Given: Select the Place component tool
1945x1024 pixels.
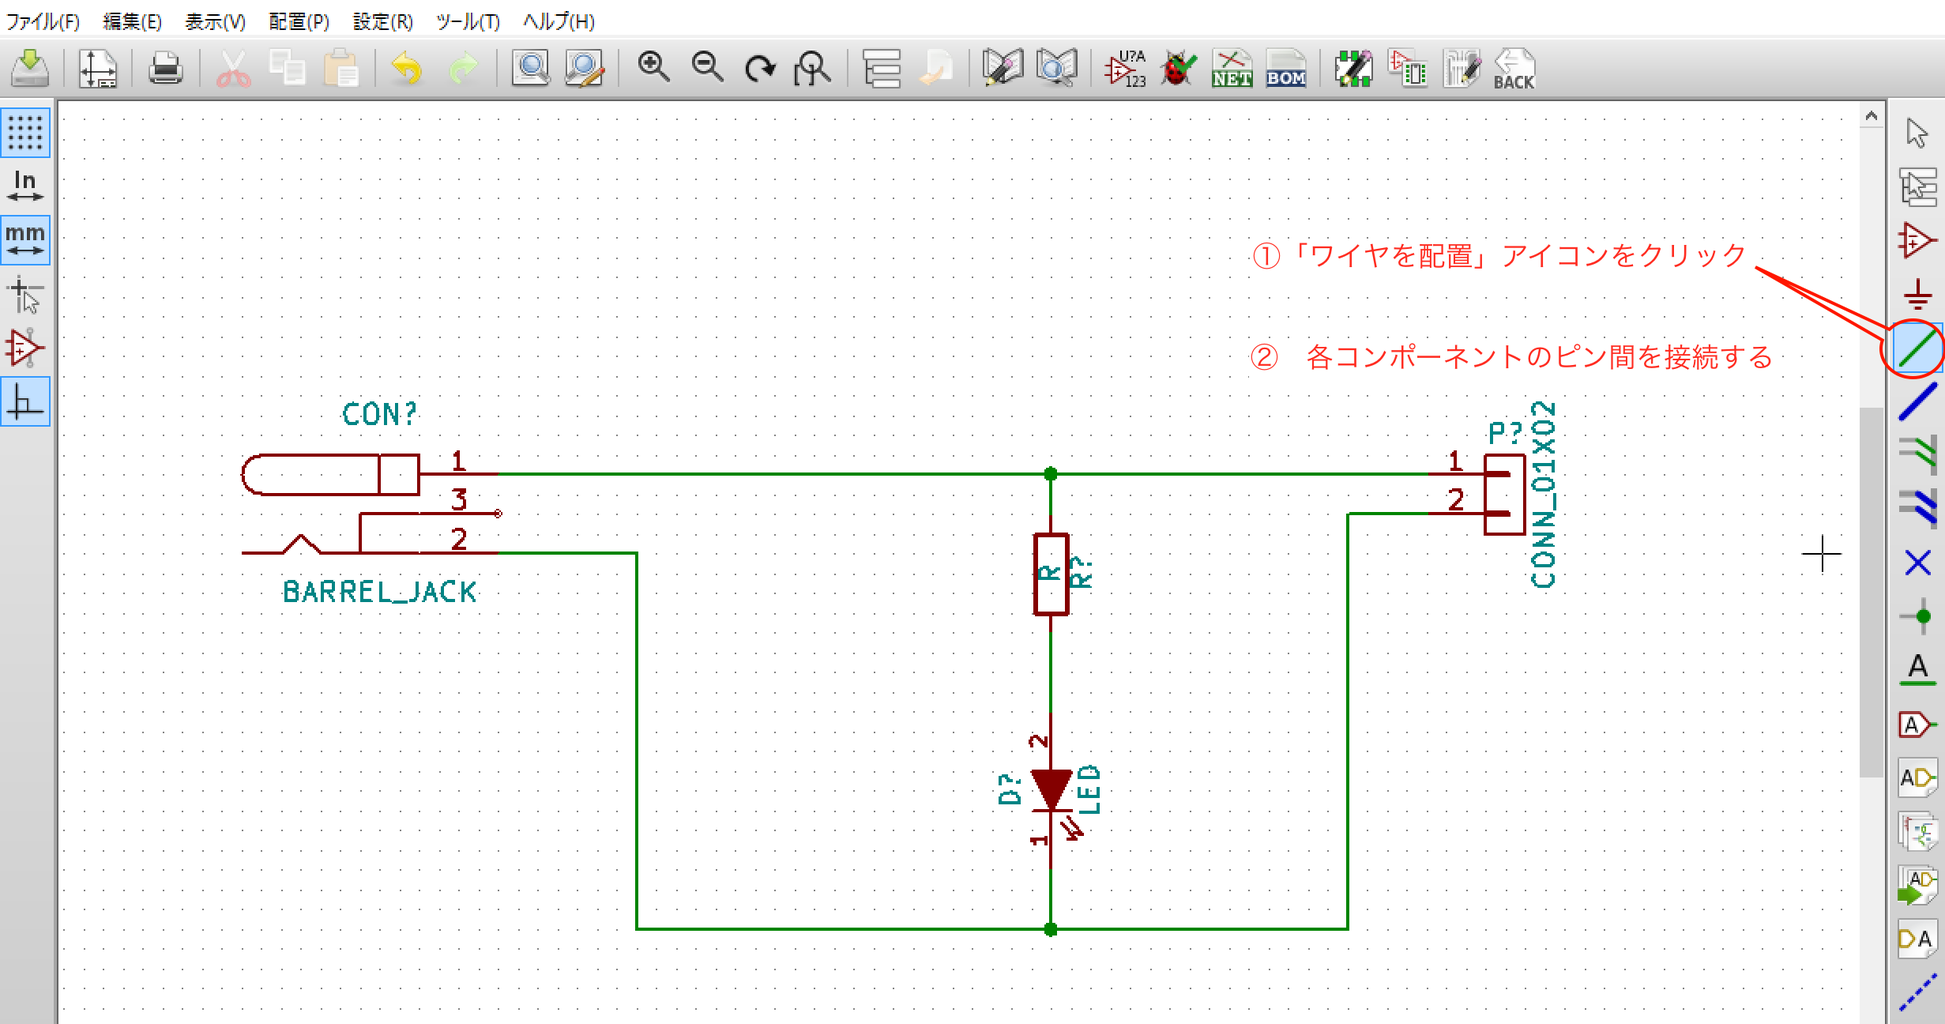Looking at the screenshot, I should point(1917,241).
